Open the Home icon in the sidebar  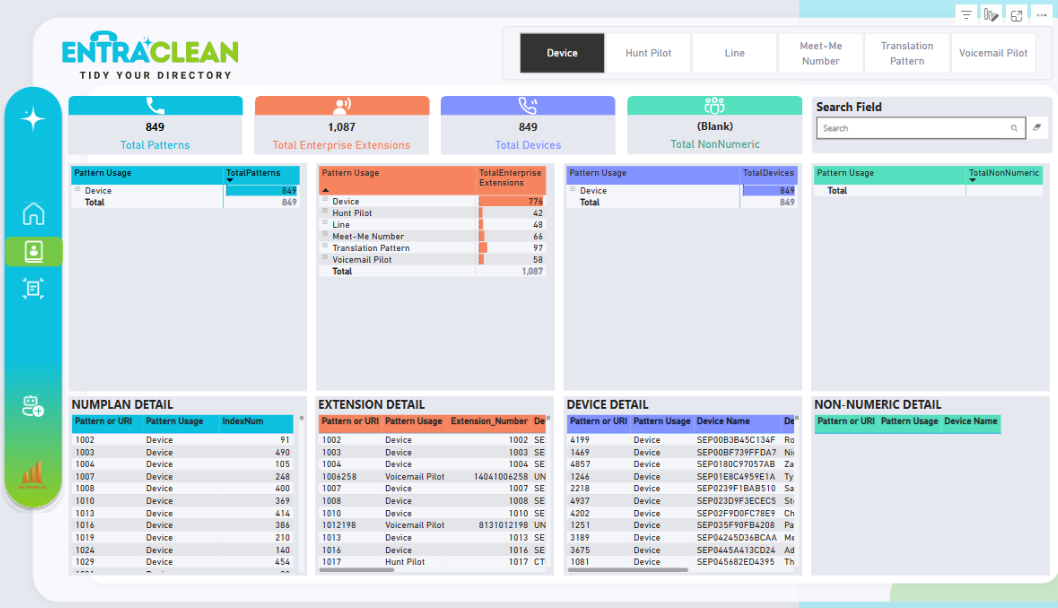[33, 213]
